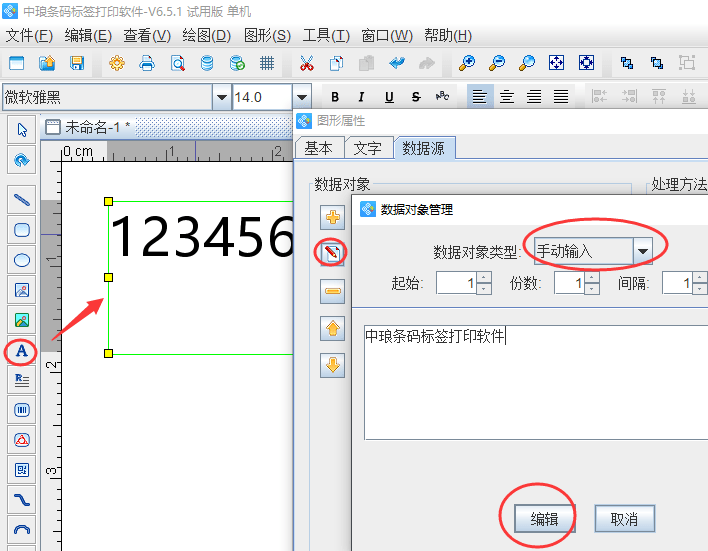Select the draw line tool

[21, 199]
